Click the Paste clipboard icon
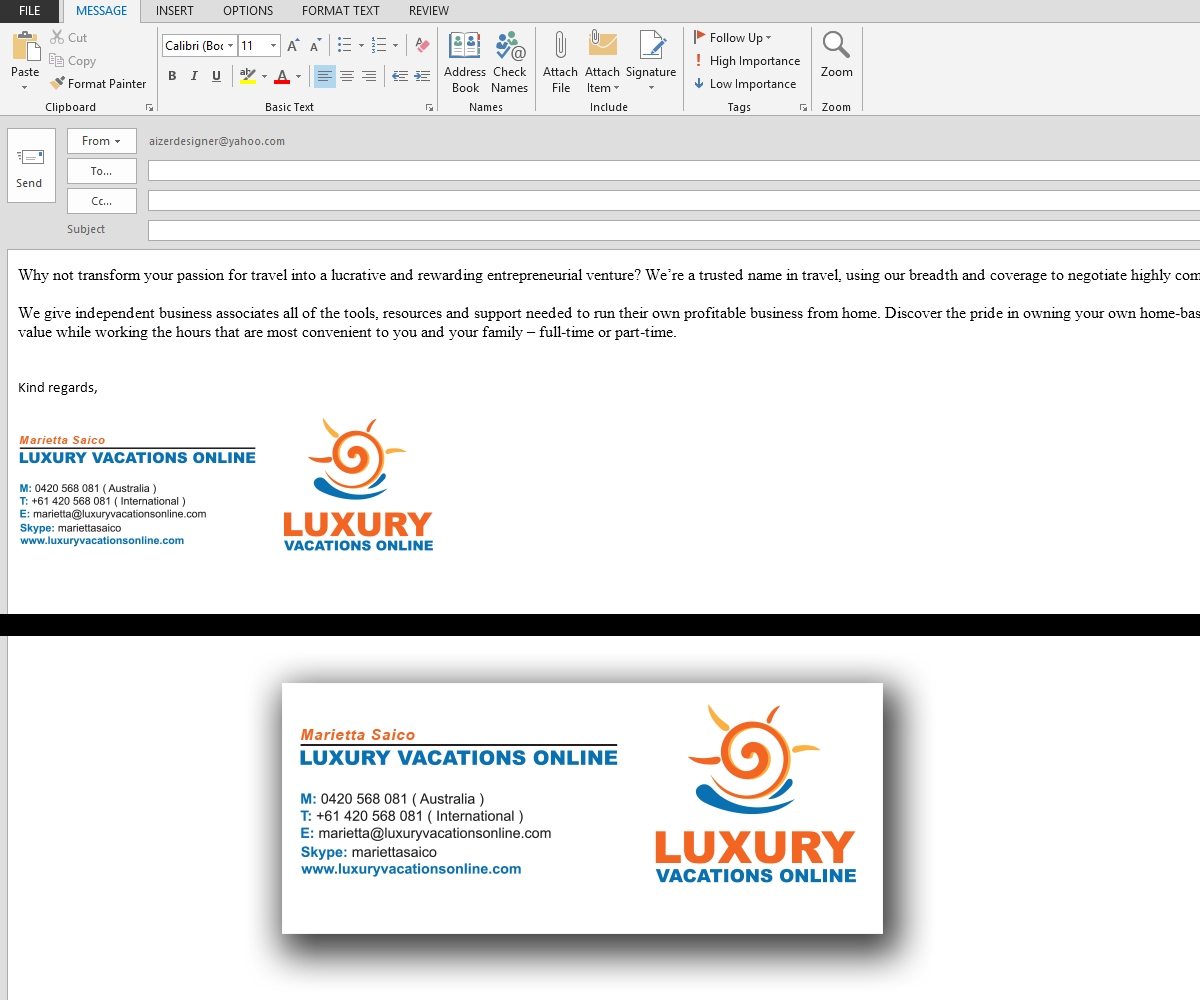 pyautogui.click(x=25, y=46)
